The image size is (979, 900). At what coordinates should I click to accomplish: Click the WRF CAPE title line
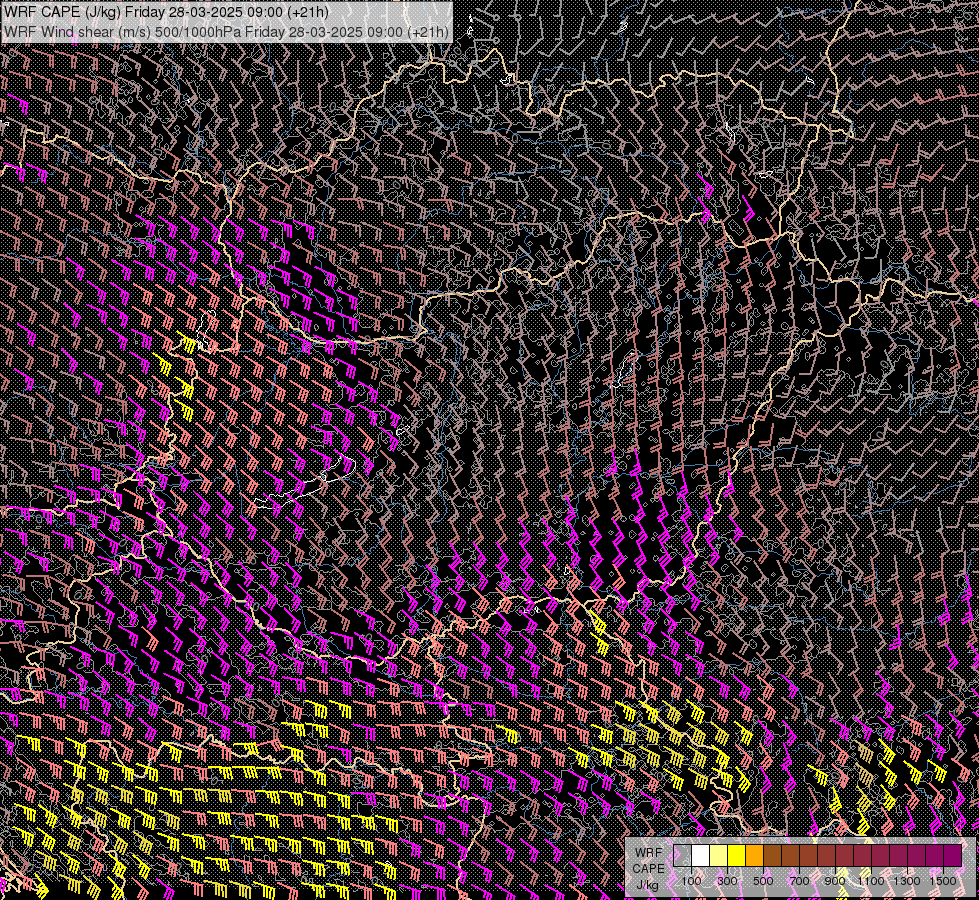click(167, 12)
